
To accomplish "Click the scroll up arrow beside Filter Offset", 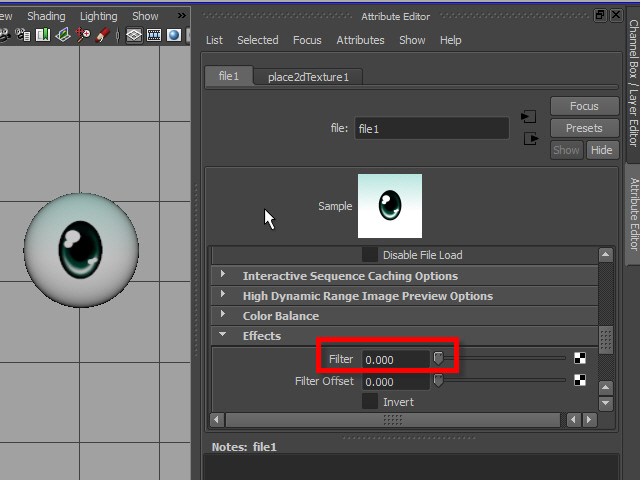I will (x=606, y=387).
